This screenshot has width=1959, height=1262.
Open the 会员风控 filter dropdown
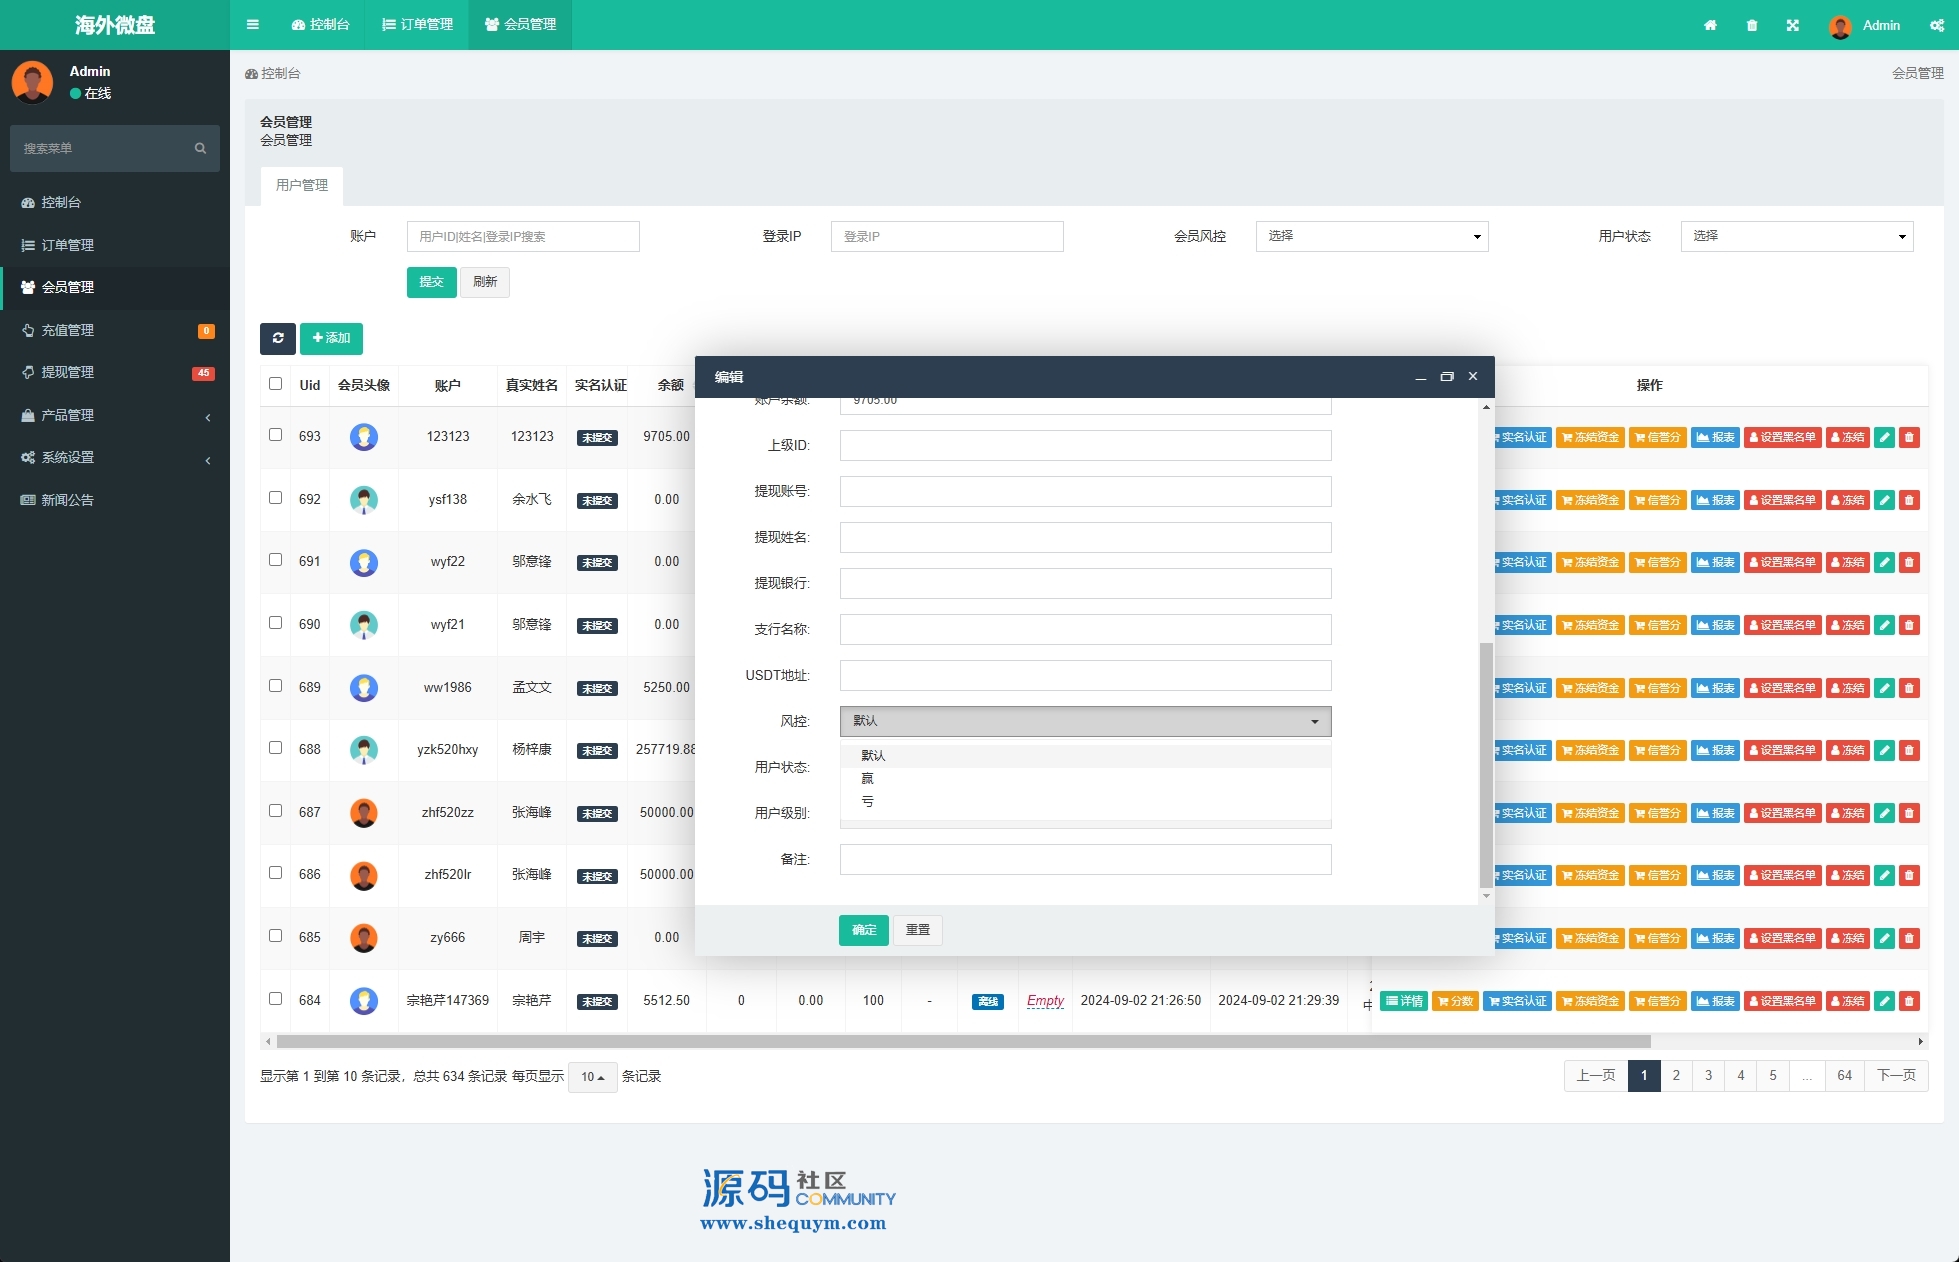click(x=1371, y=236)
